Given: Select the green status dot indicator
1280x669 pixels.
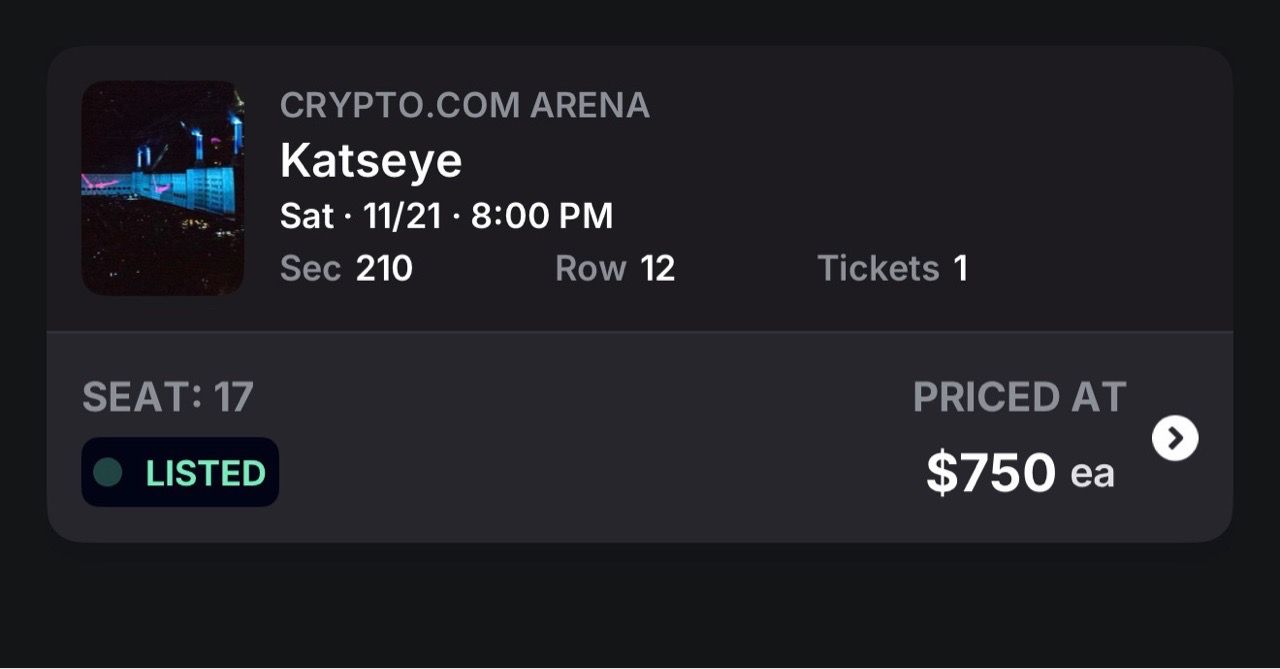Looking at the screenshot, I should (107, 472).
